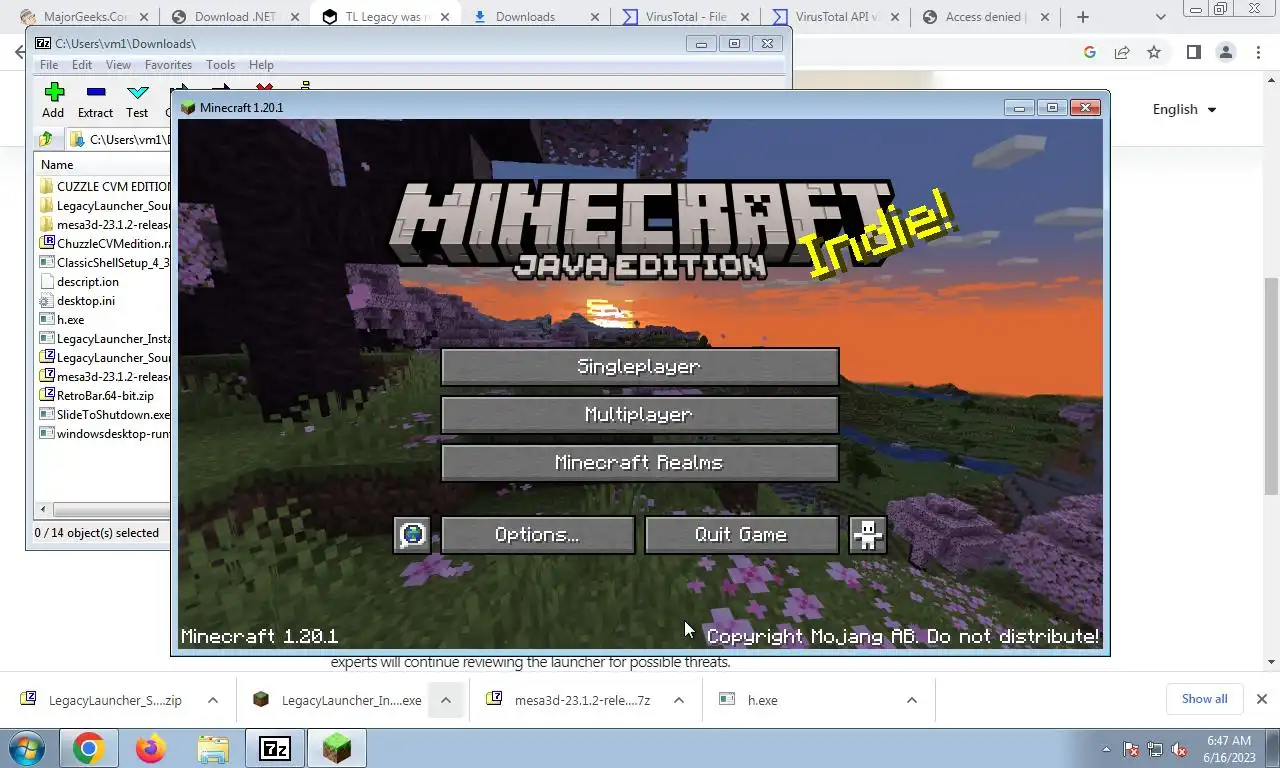Go up one folder in 7-Zip

point(46,140)
